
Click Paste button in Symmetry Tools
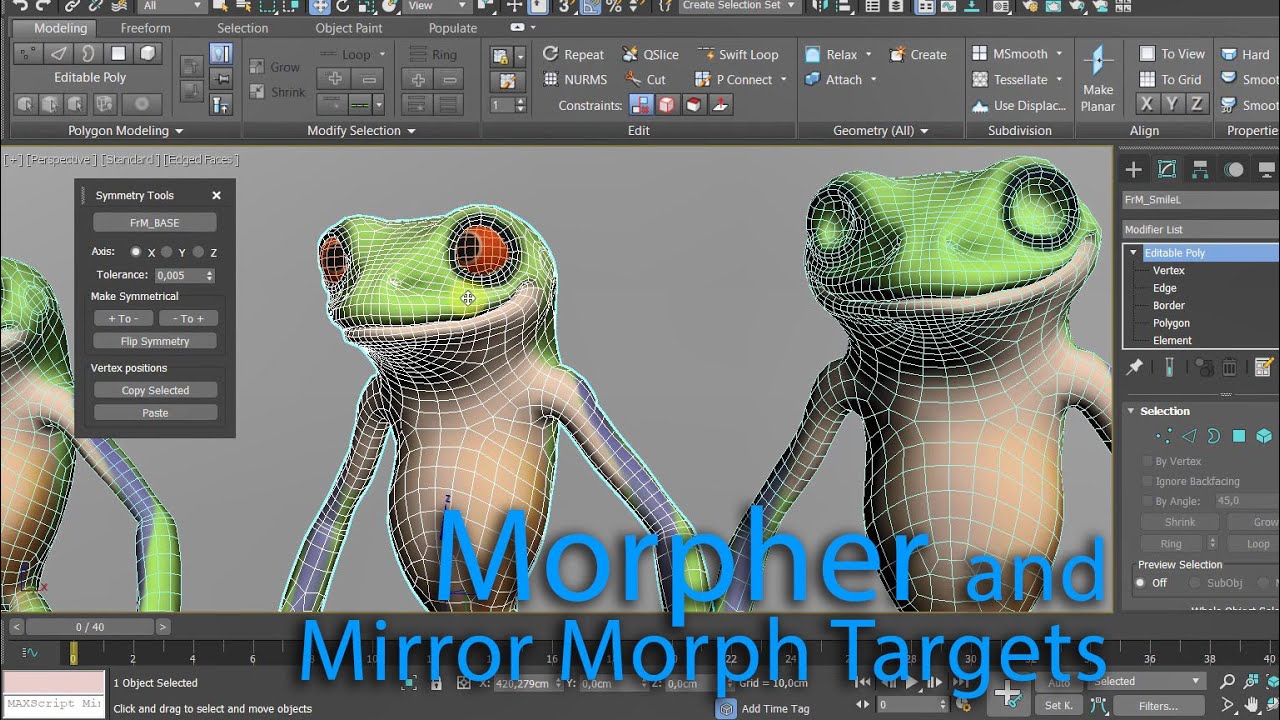click(x=155, y=413)
